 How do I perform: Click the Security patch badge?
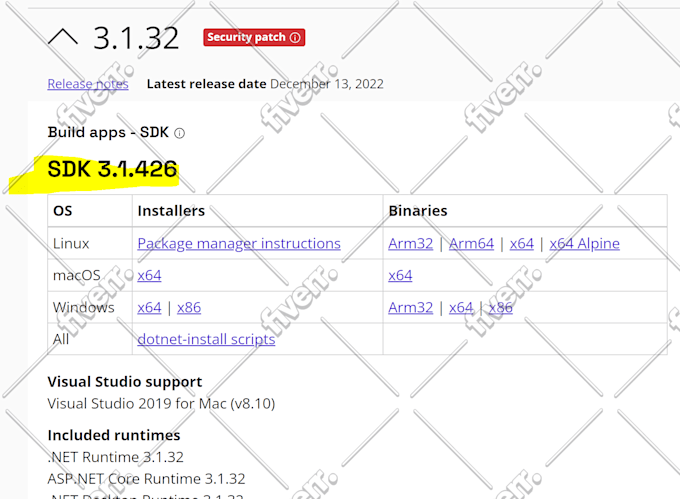pyautogui.click(x=254, y=37)
